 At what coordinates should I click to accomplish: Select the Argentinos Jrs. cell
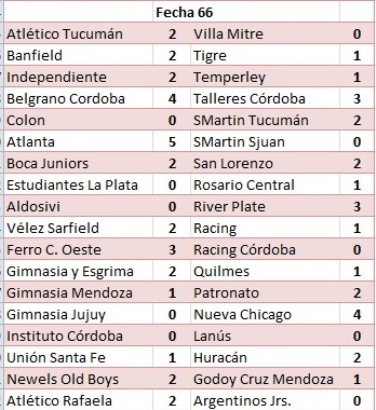coord(265,400)
